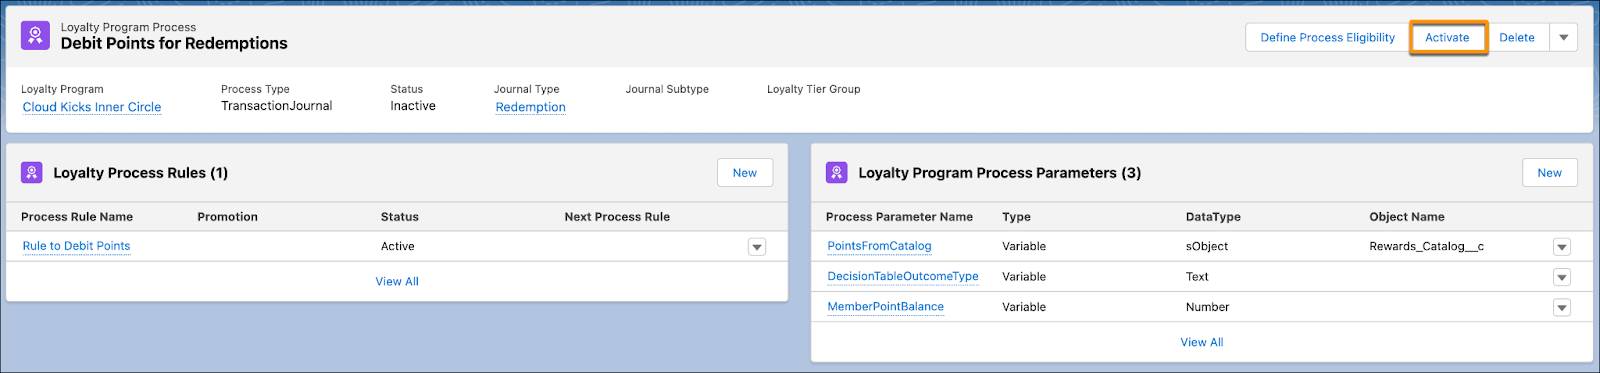Click the Loyalty Program Process header icon
Screen dimensions: 1600x373
click(35, 37)
